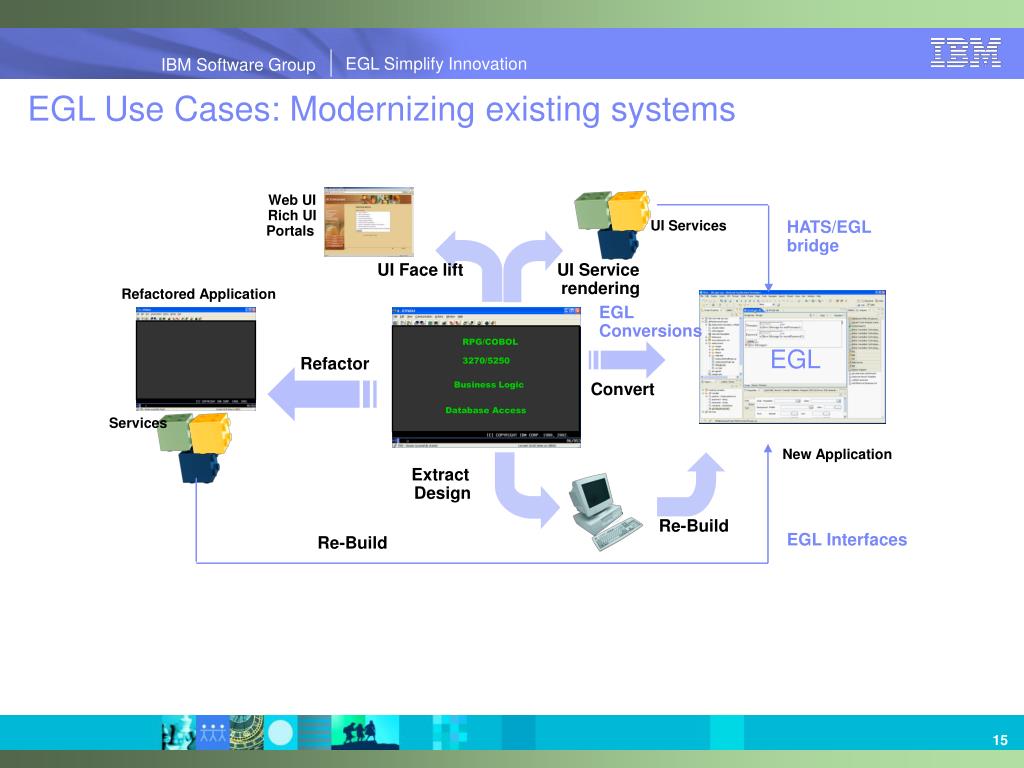Open the RPG/COBOL terminal screenshot

pyautogui.click(x=486, y=377)
